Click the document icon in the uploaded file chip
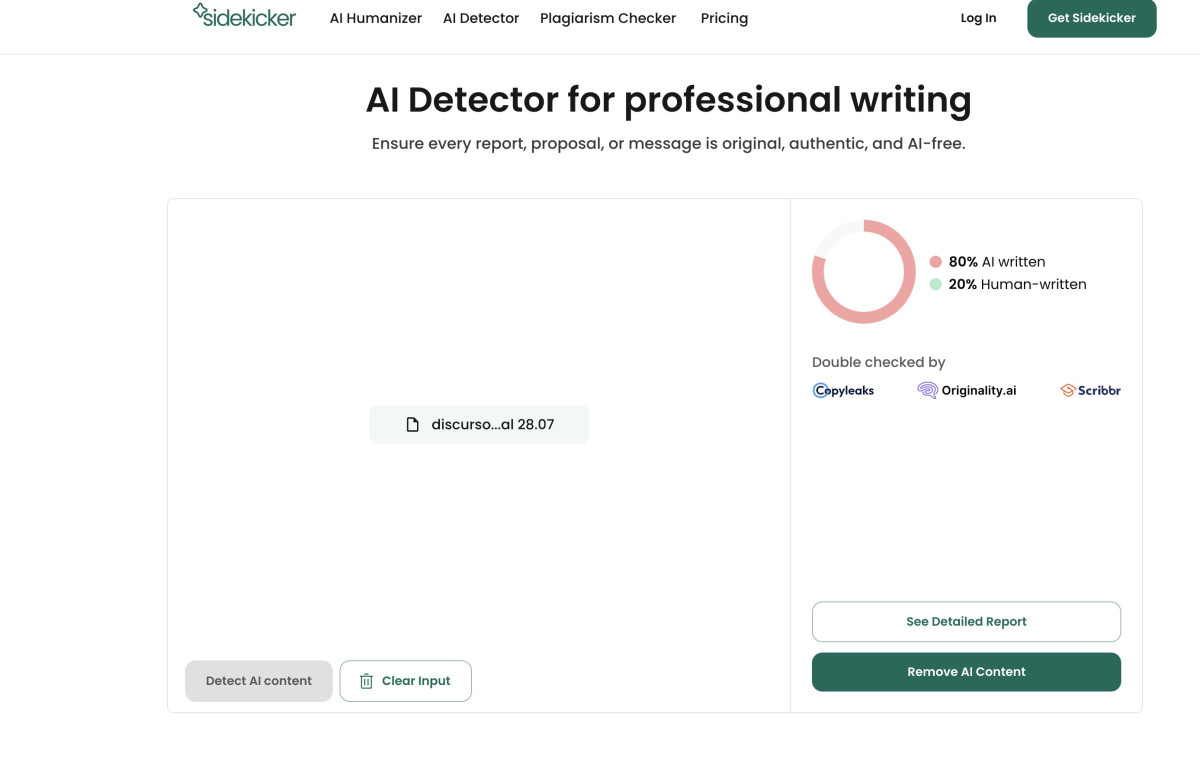1200x759 pixels. click(x=412, y=424)
